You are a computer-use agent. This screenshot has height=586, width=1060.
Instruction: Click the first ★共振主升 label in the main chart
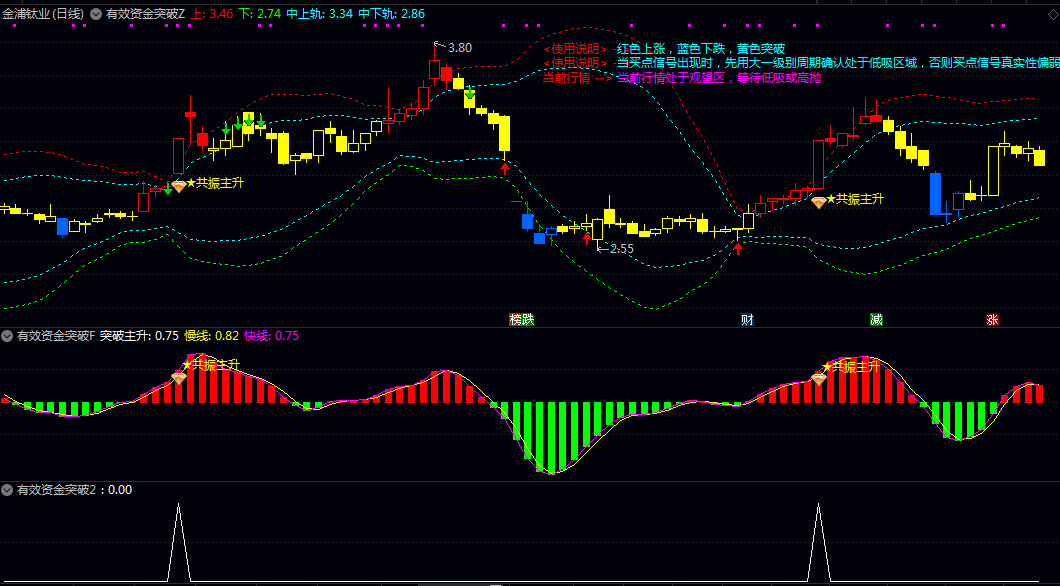click(214, 182)
